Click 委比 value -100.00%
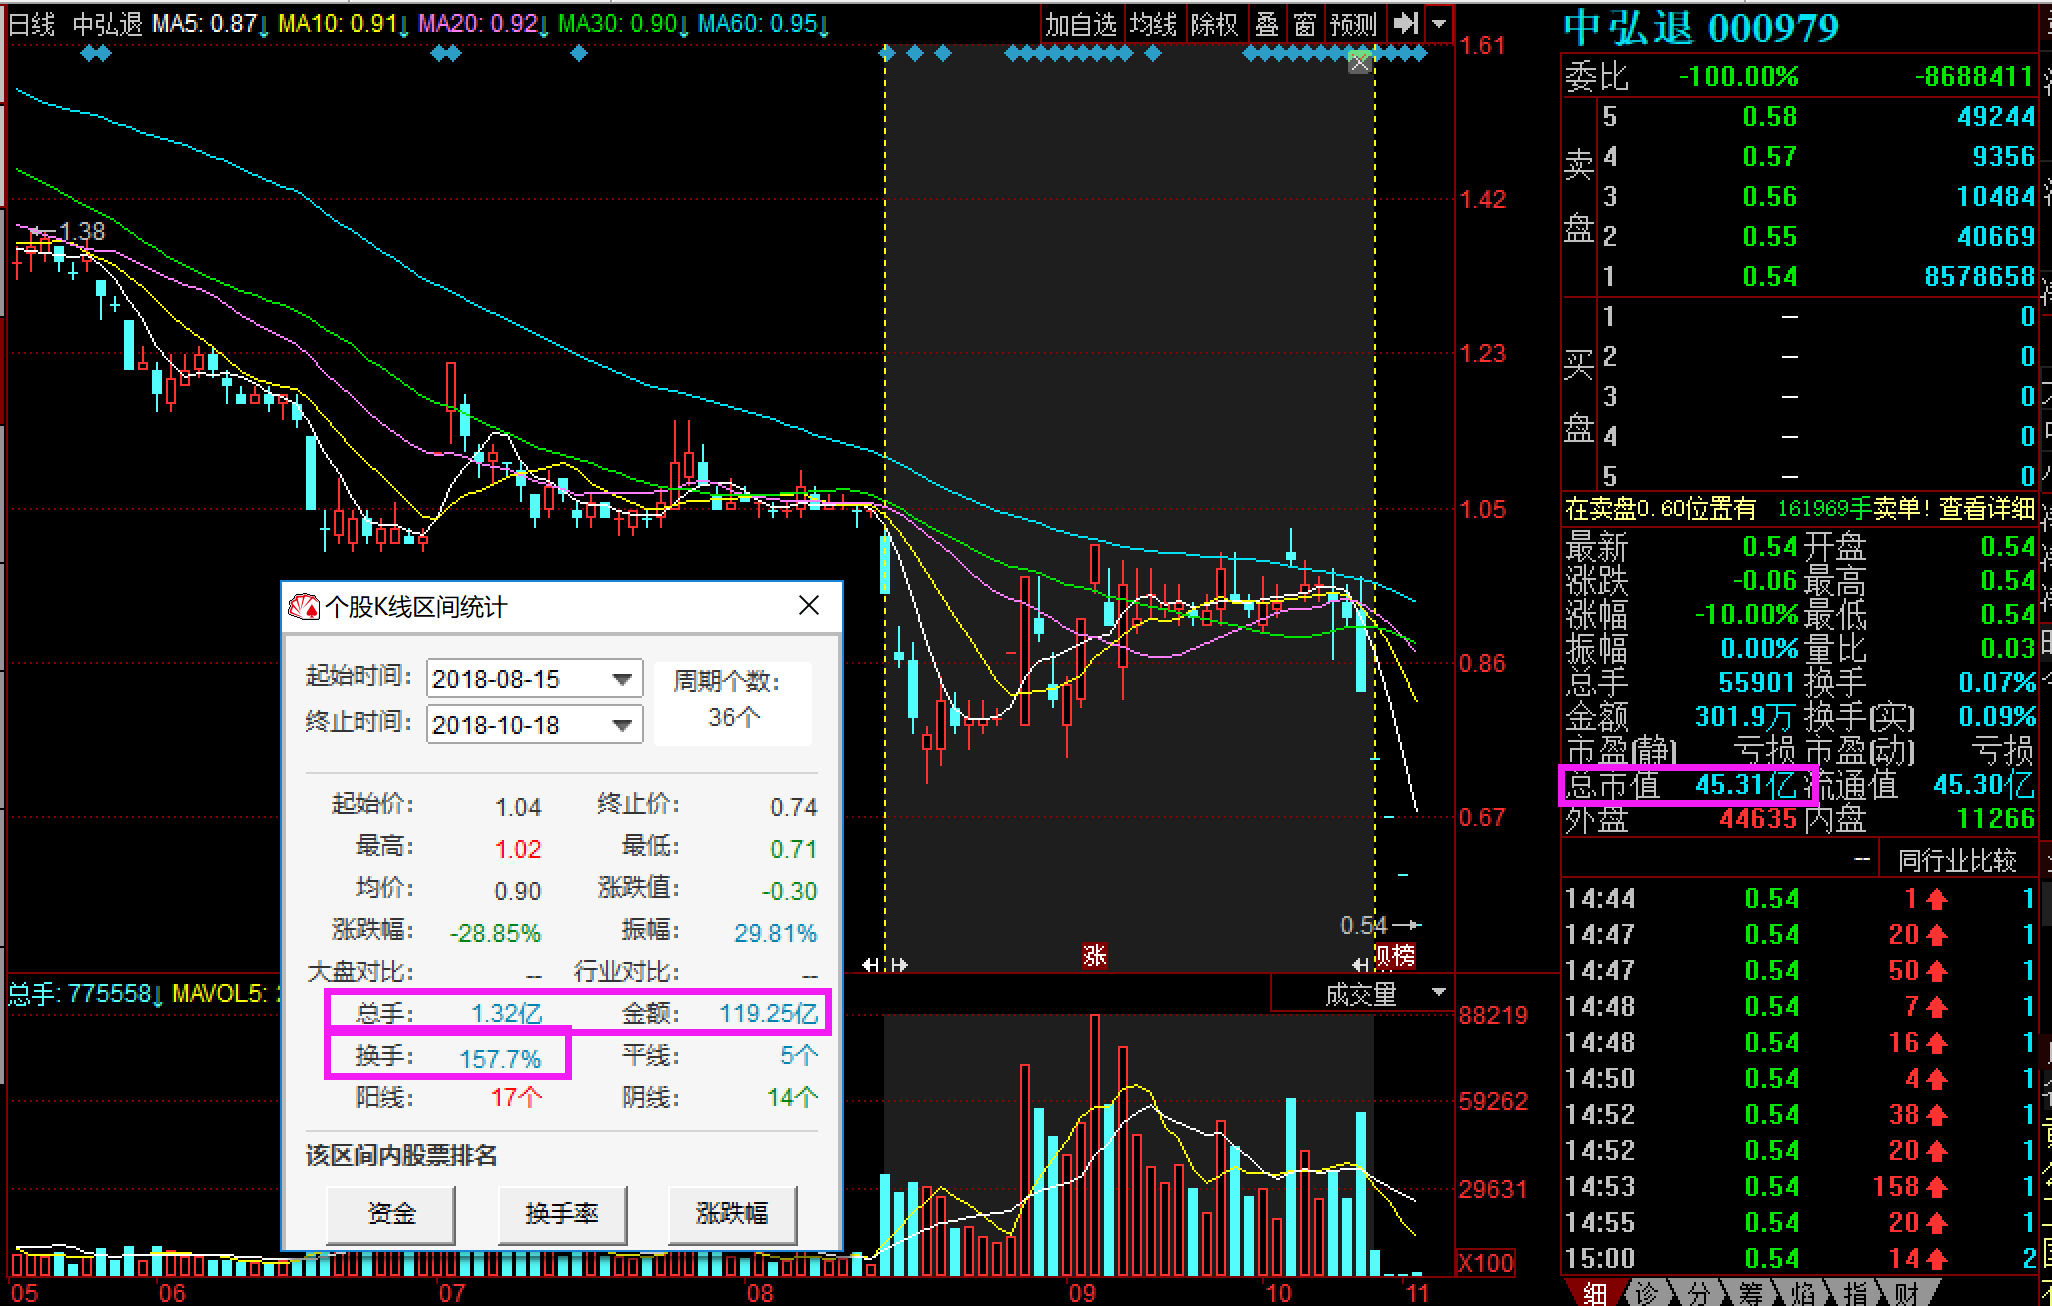2052x1306 pixels. 1738,77
